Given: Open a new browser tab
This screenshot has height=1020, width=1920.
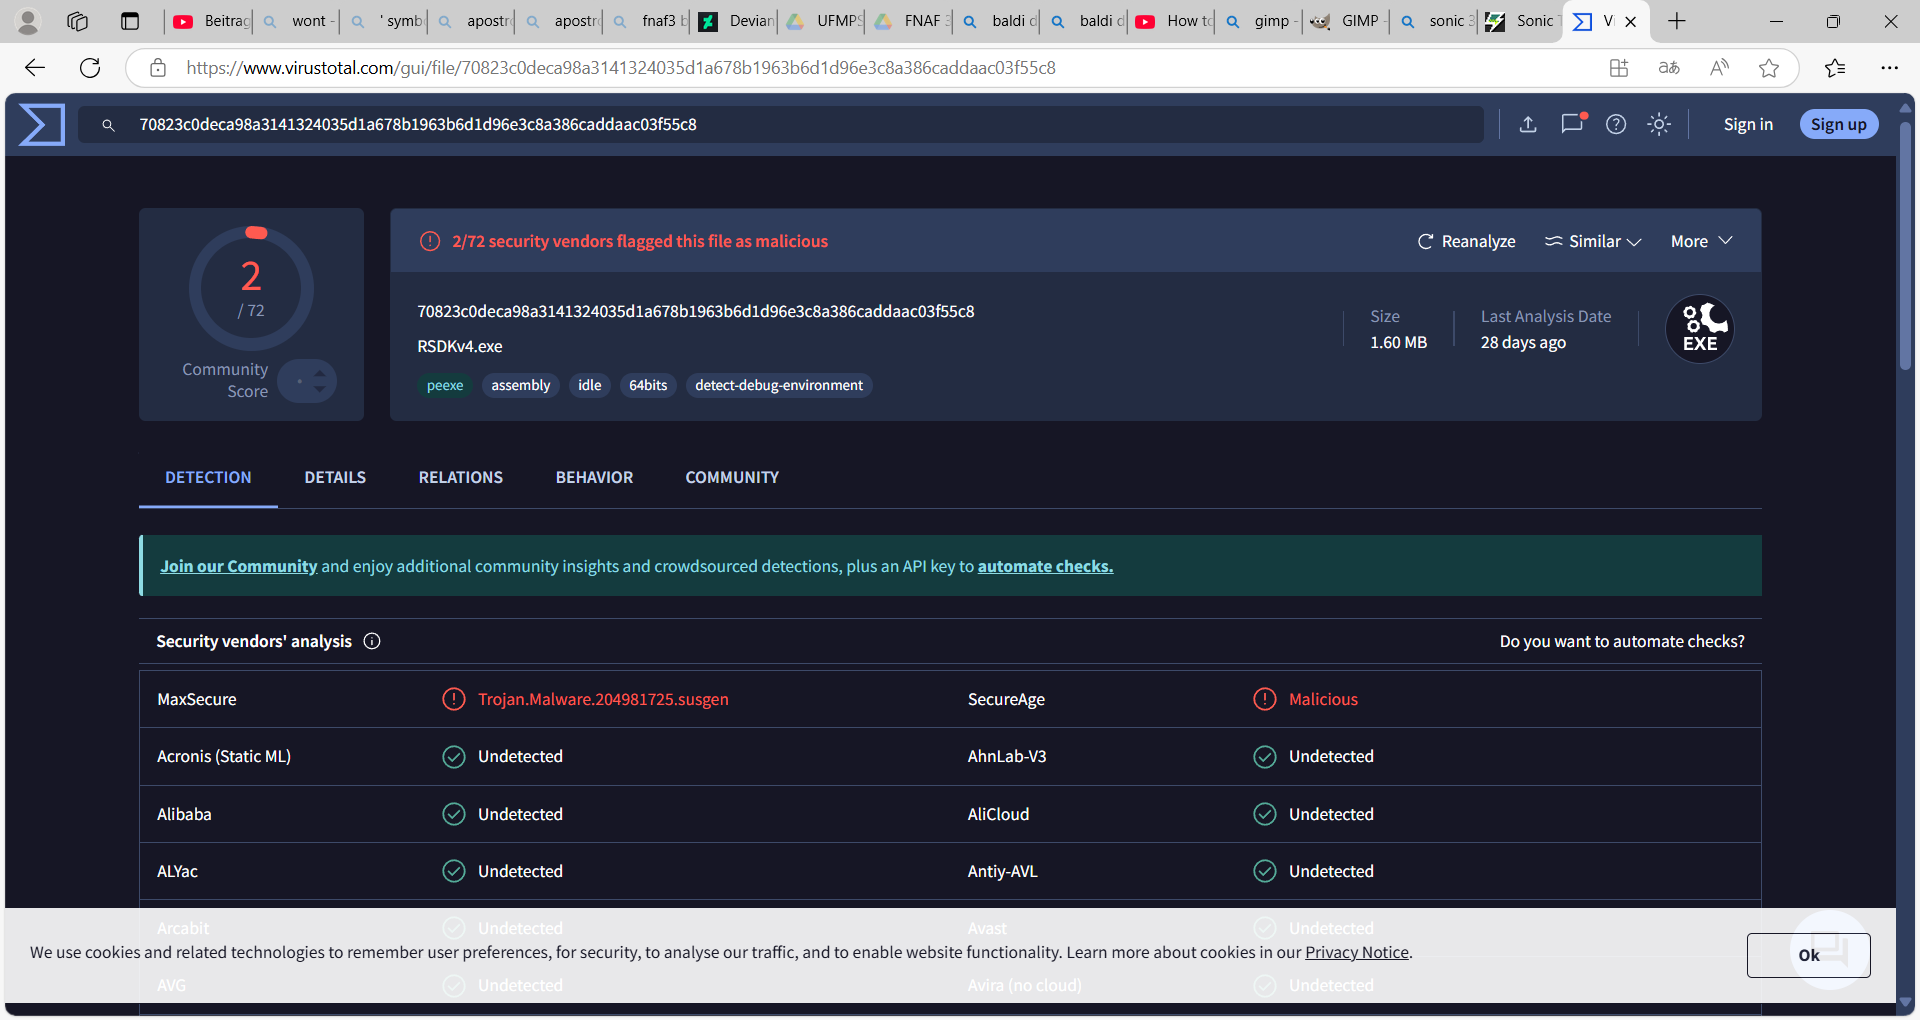Looking at the screenshot, I should [x=1677, y=21].
